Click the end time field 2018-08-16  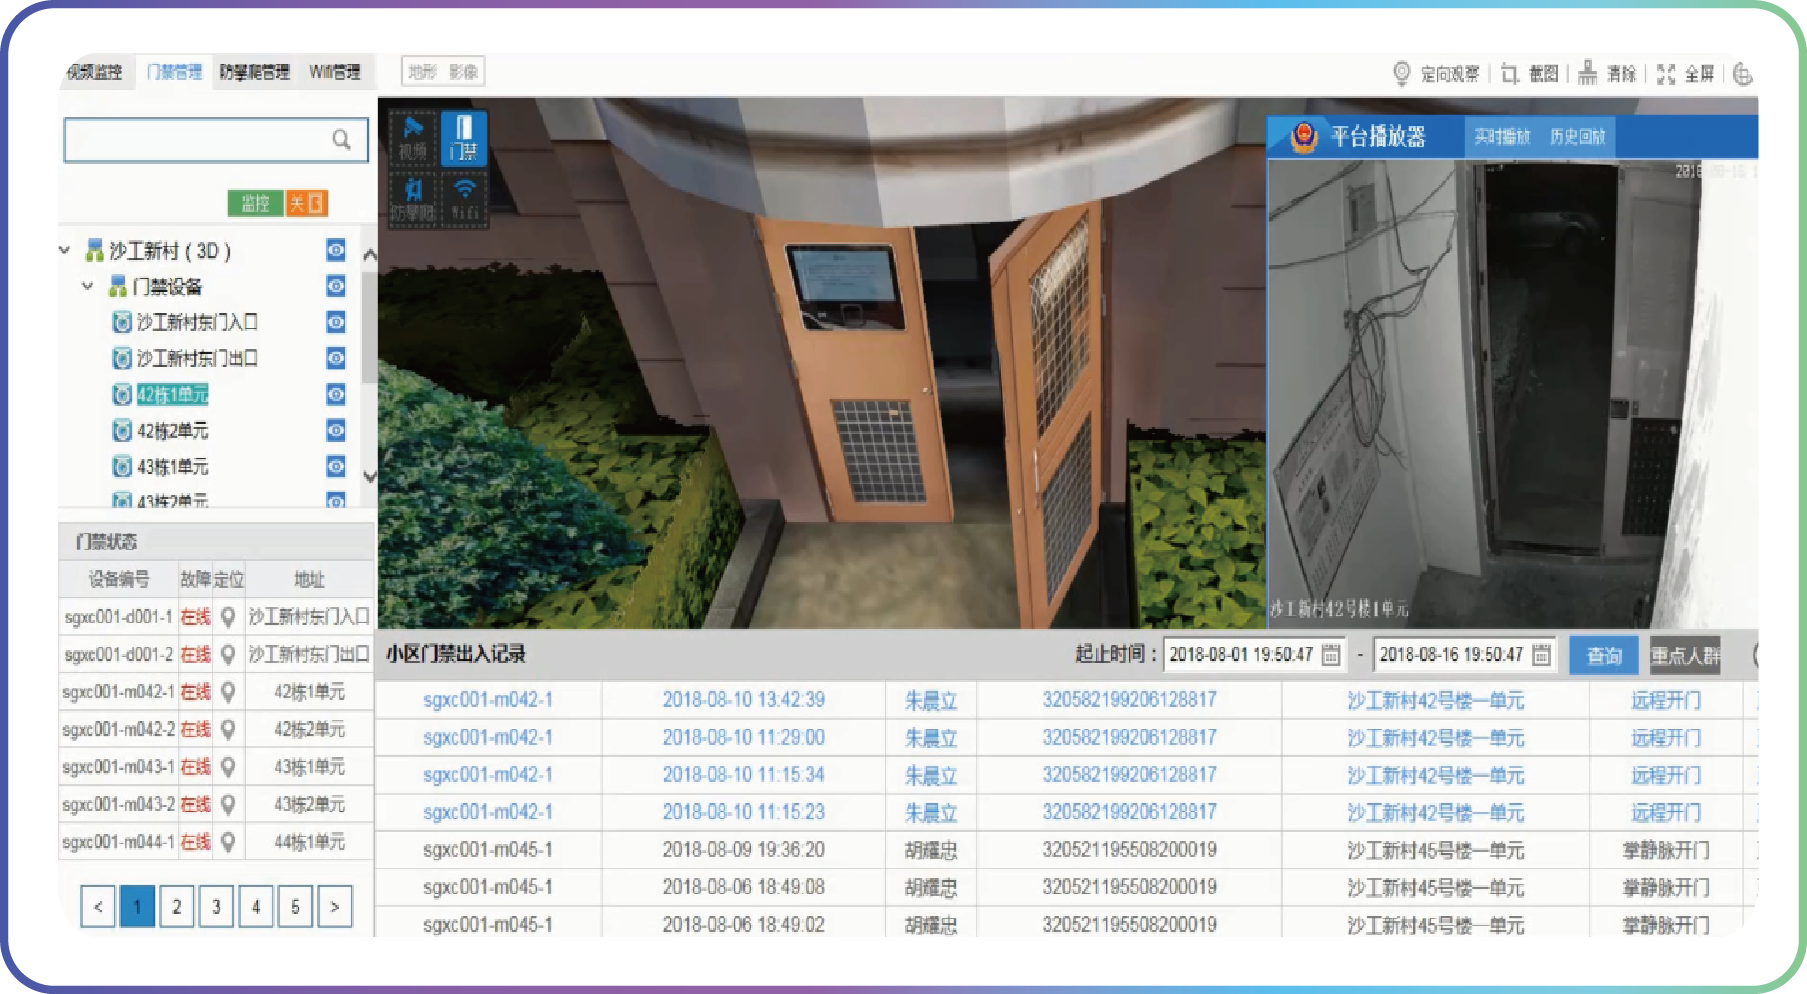[1465, 655]
